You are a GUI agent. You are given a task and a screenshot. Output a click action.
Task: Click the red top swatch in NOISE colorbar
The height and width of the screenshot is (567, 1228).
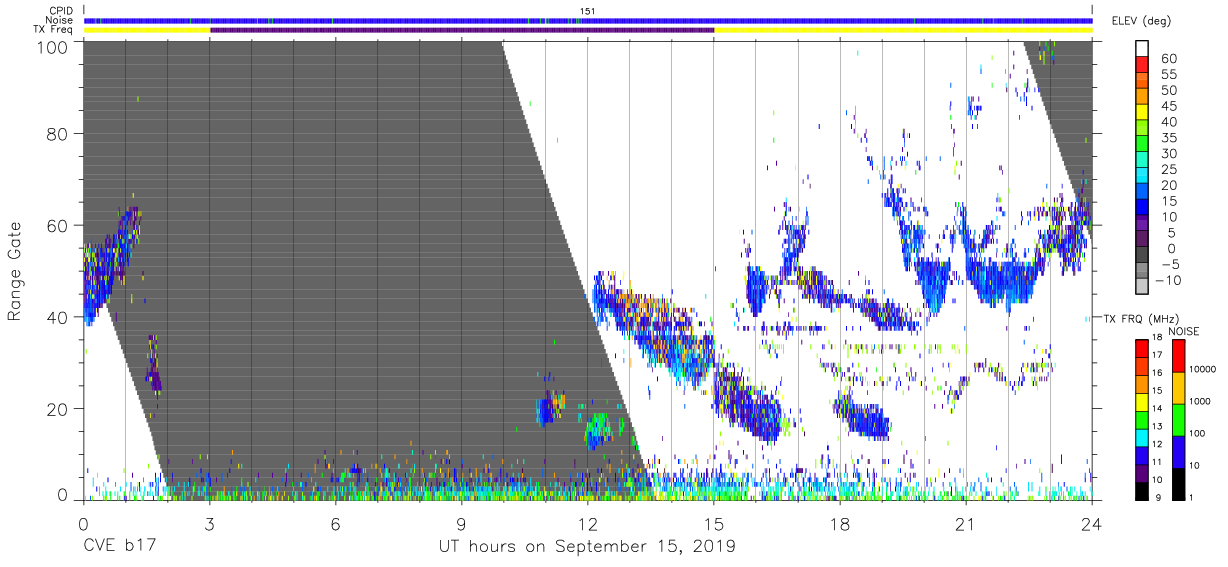(1179, 355)
